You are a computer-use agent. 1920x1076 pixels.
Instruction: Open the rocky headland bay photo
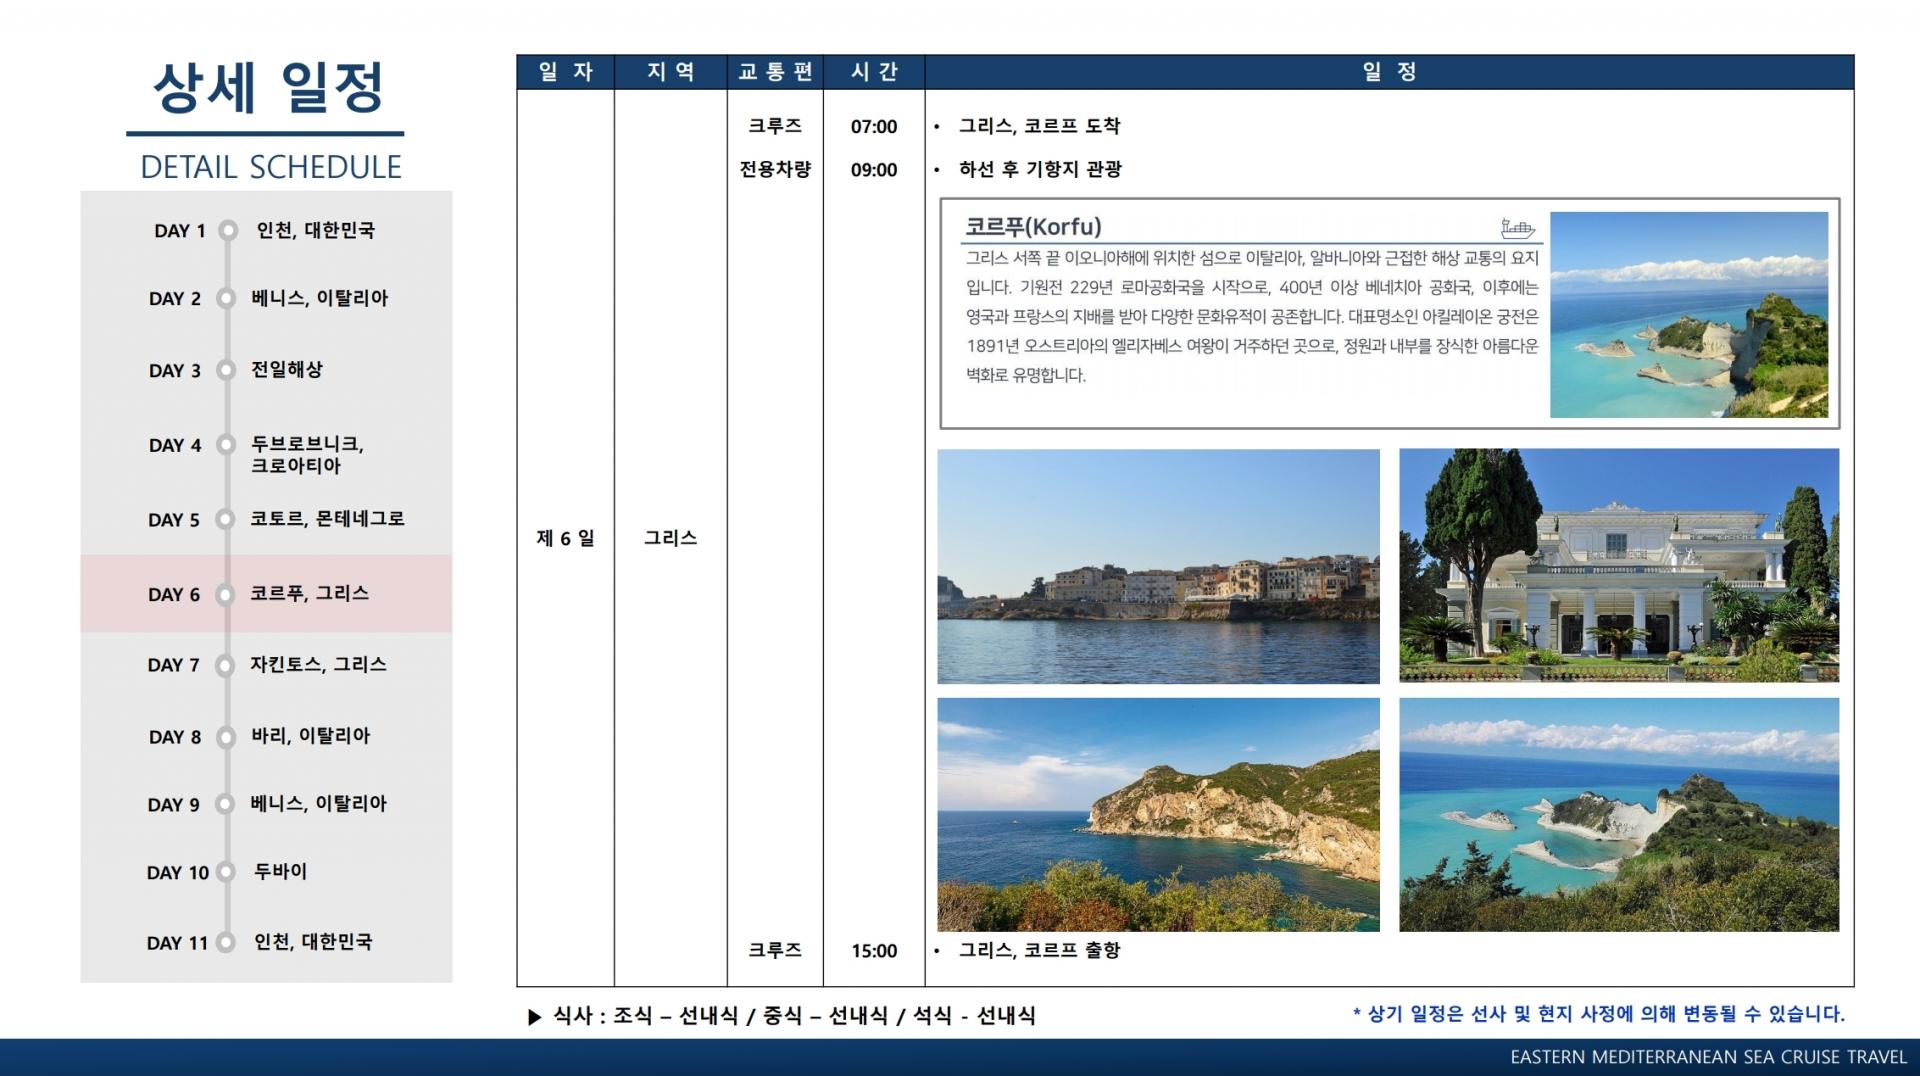click(x=1158, y=815)
